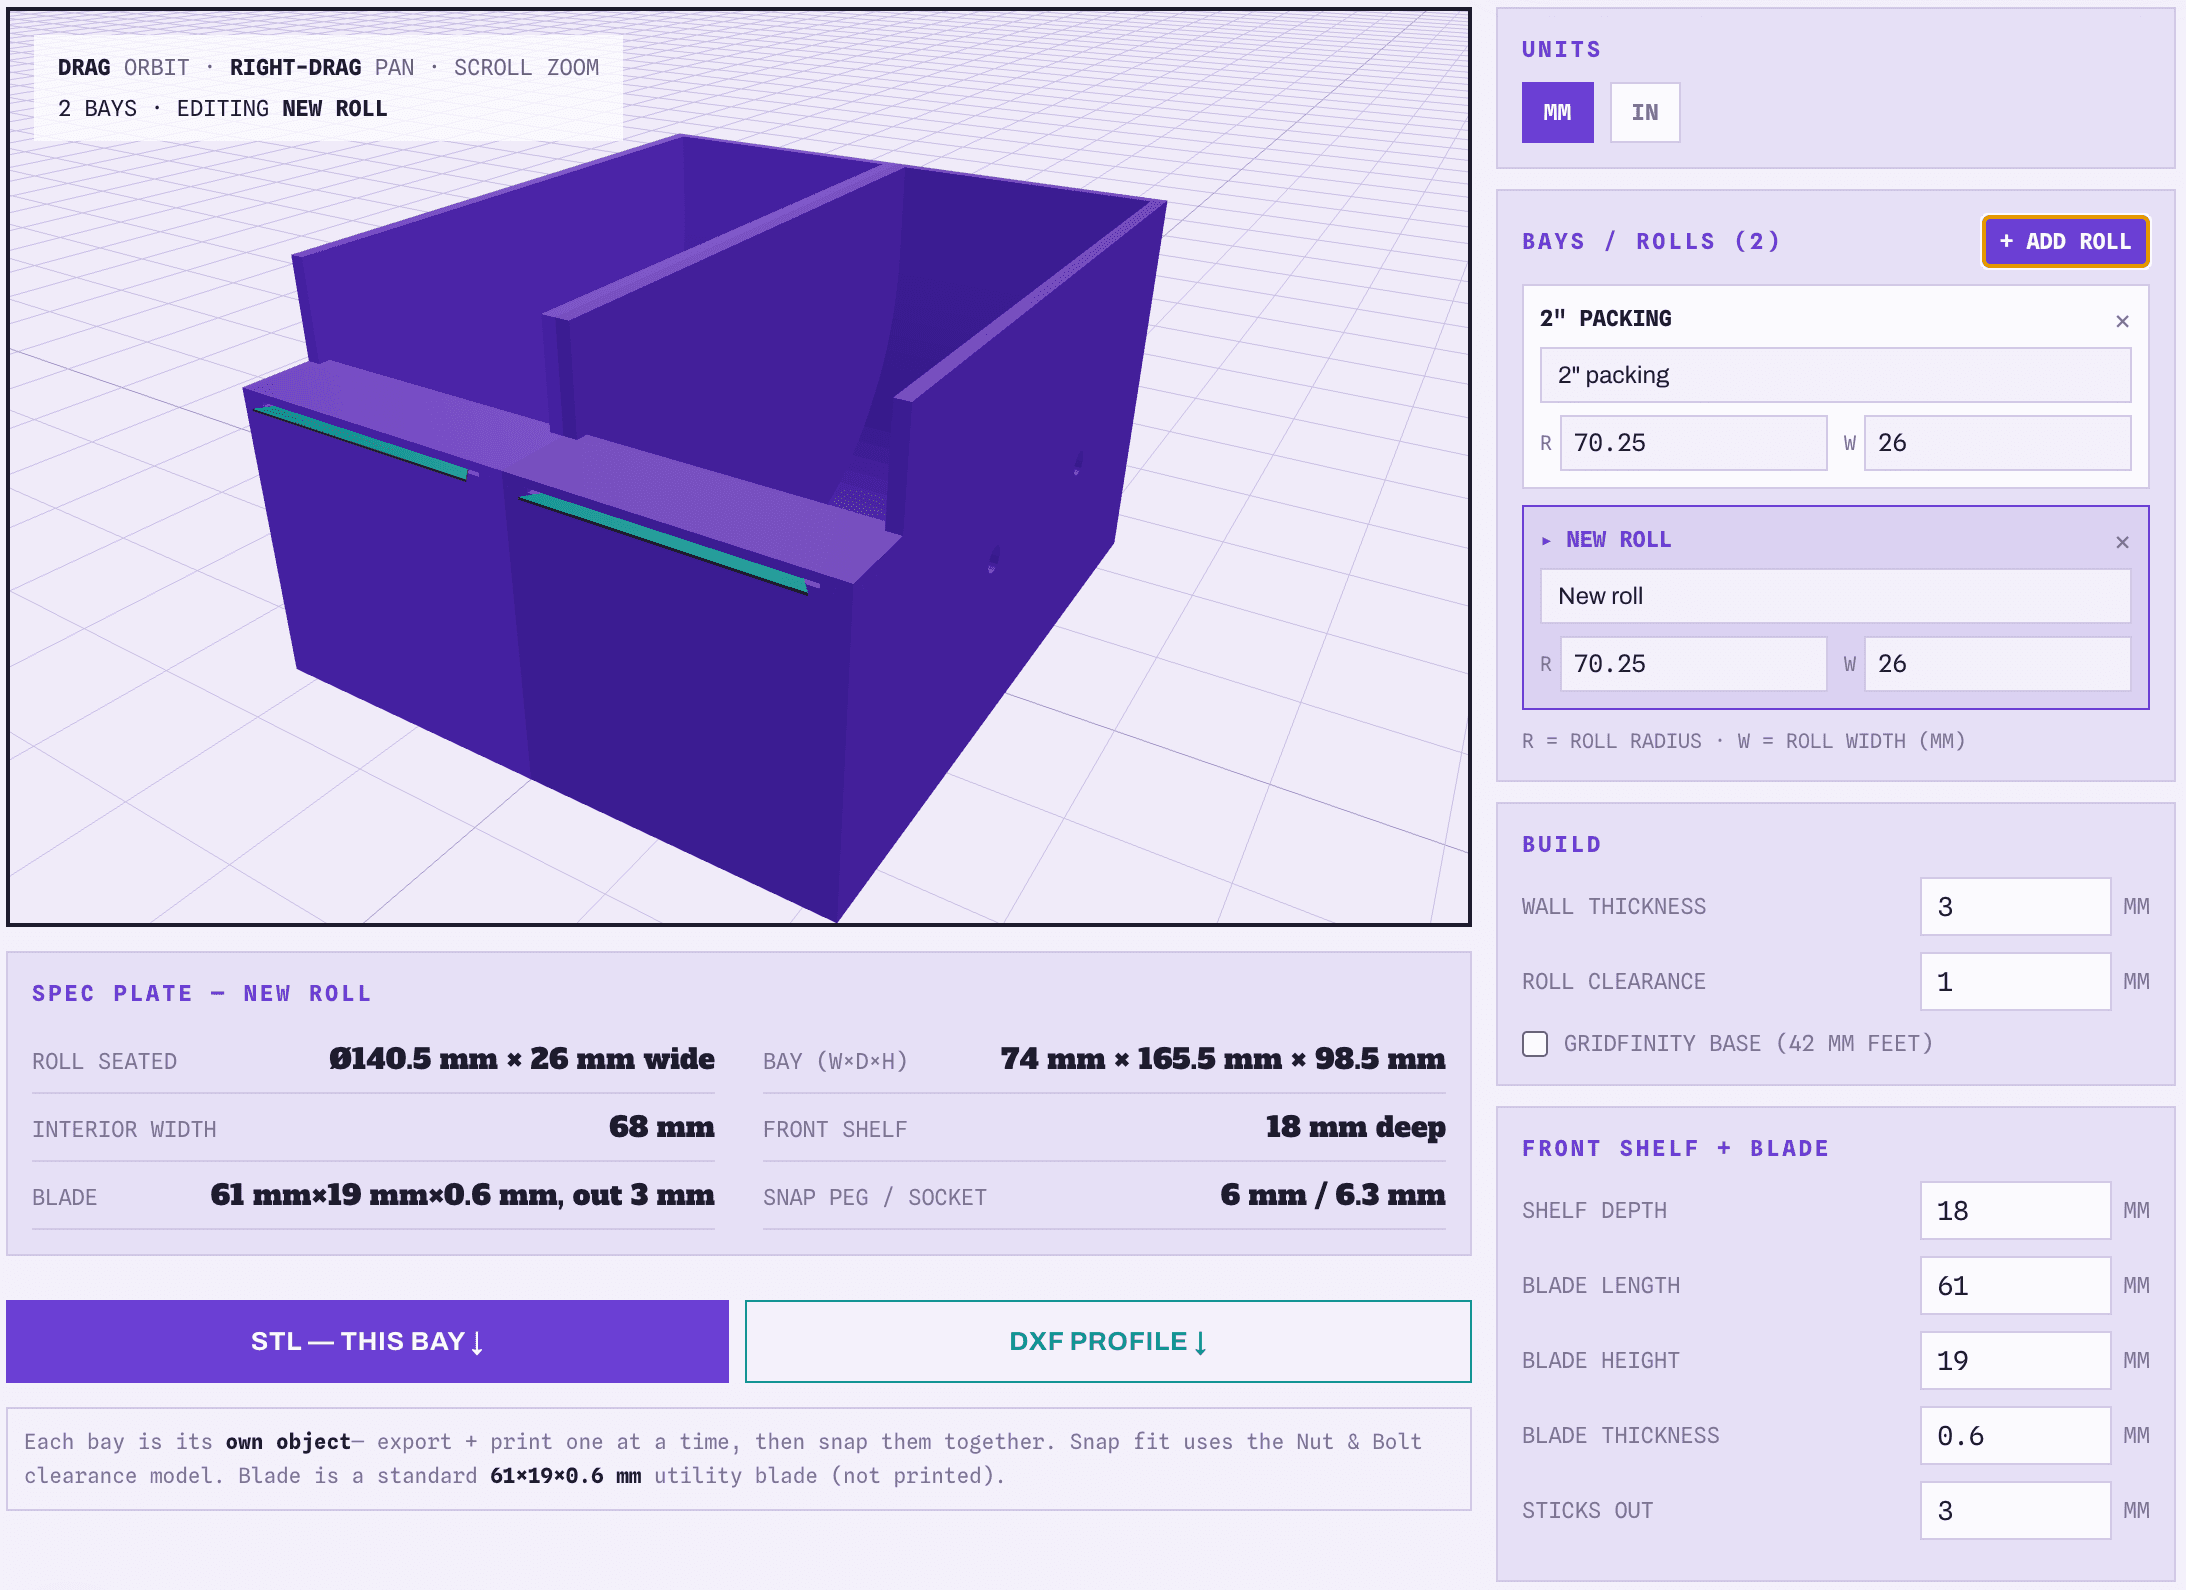Click the 18 mm deep front shelf value

point(1356,1127)
